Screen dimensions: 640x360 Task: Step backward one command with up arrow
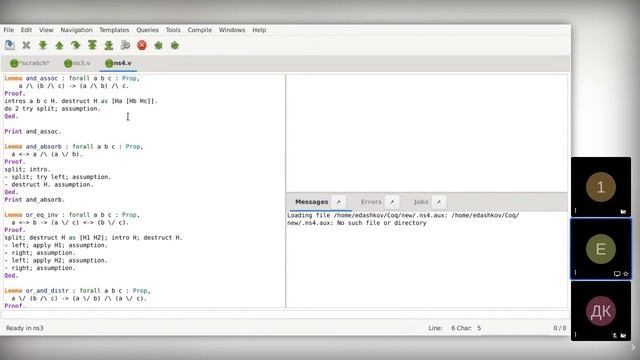tap(59, 45)
